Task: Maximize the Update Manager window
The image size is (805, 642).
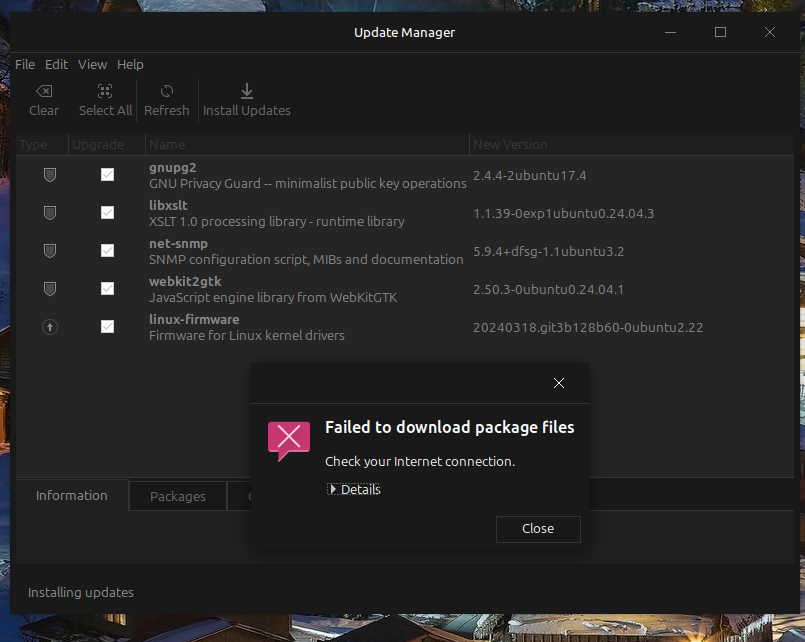Action: point(720,32)
